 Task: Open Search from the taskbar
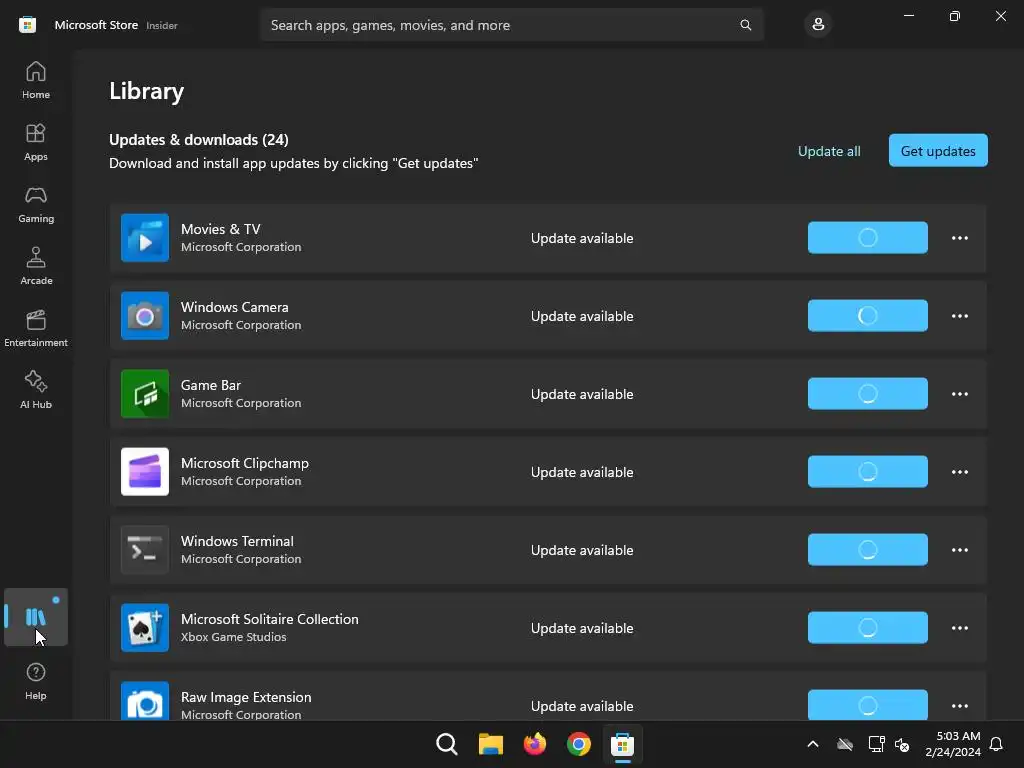447,744
